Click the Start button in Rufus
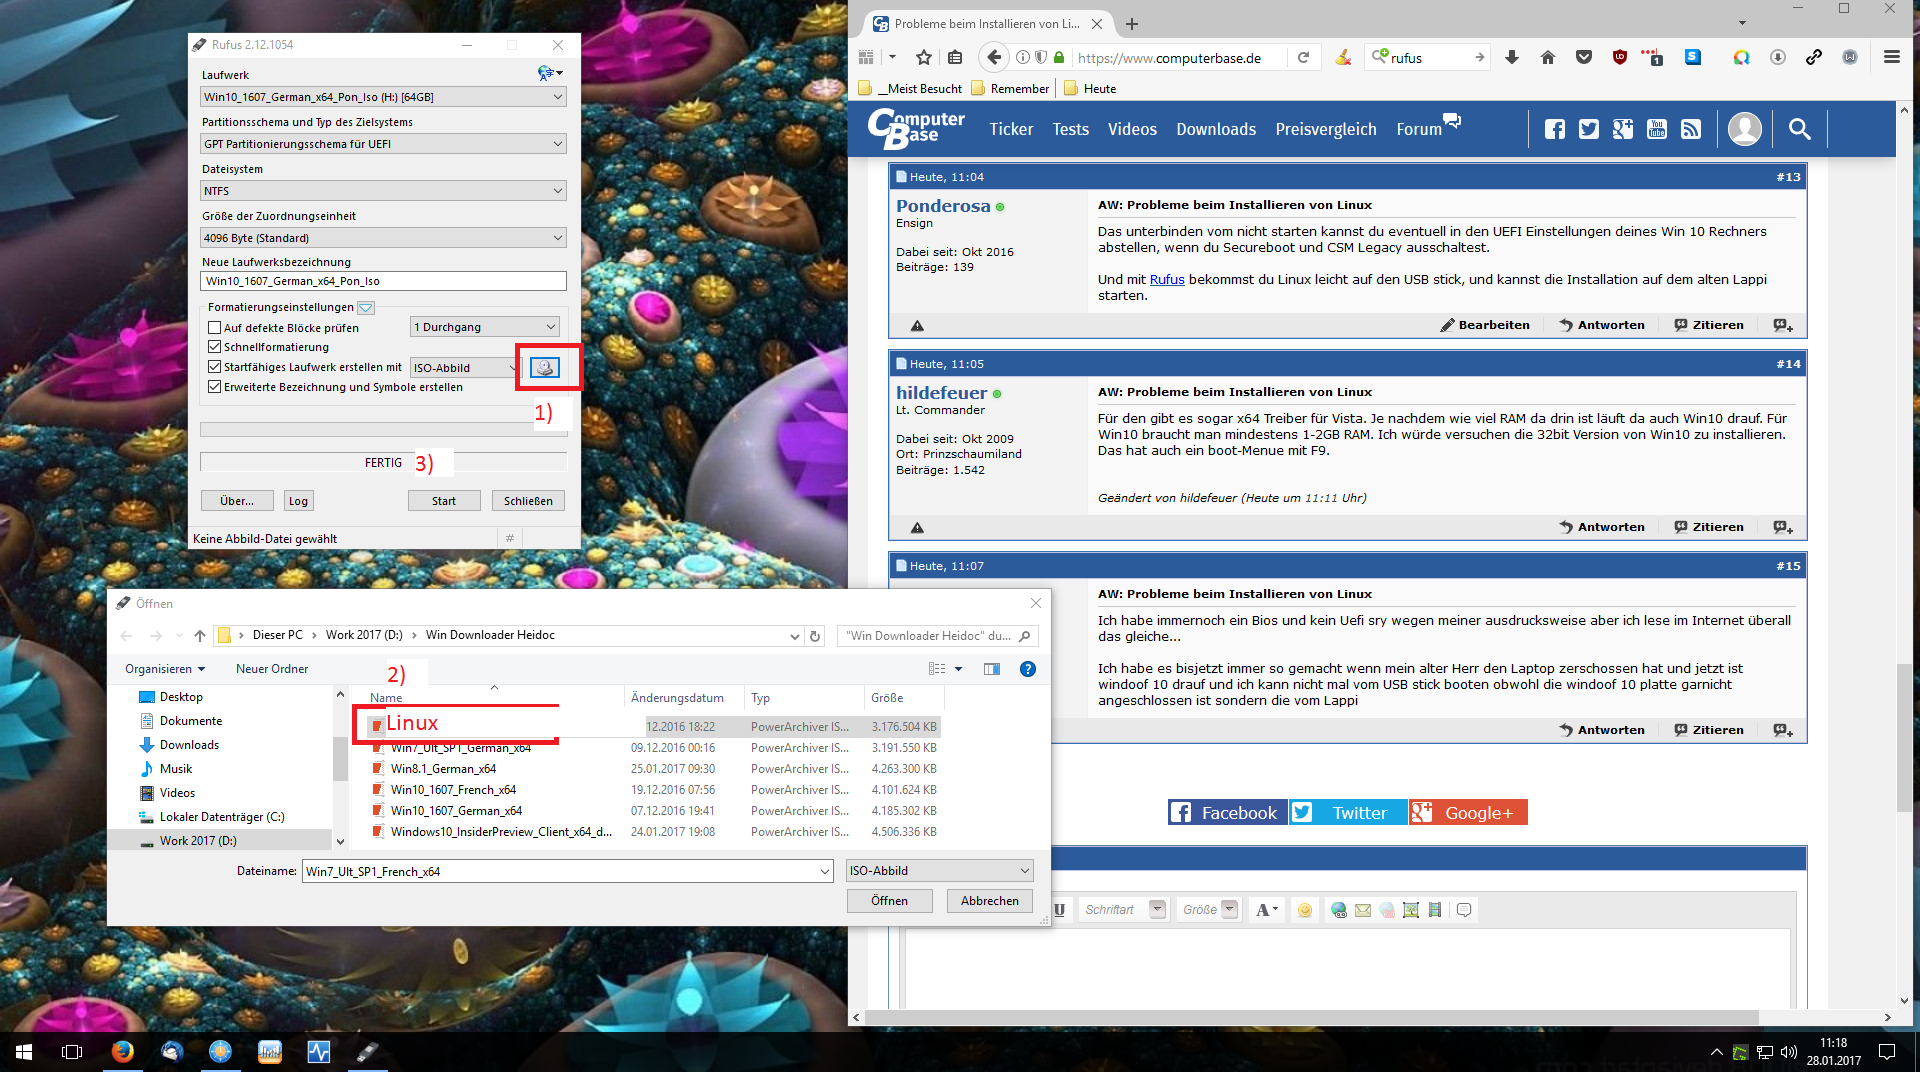Image resolution: width=1920 pixels, height=1072 pixels. pyautogui.click(x=444, y=501)
